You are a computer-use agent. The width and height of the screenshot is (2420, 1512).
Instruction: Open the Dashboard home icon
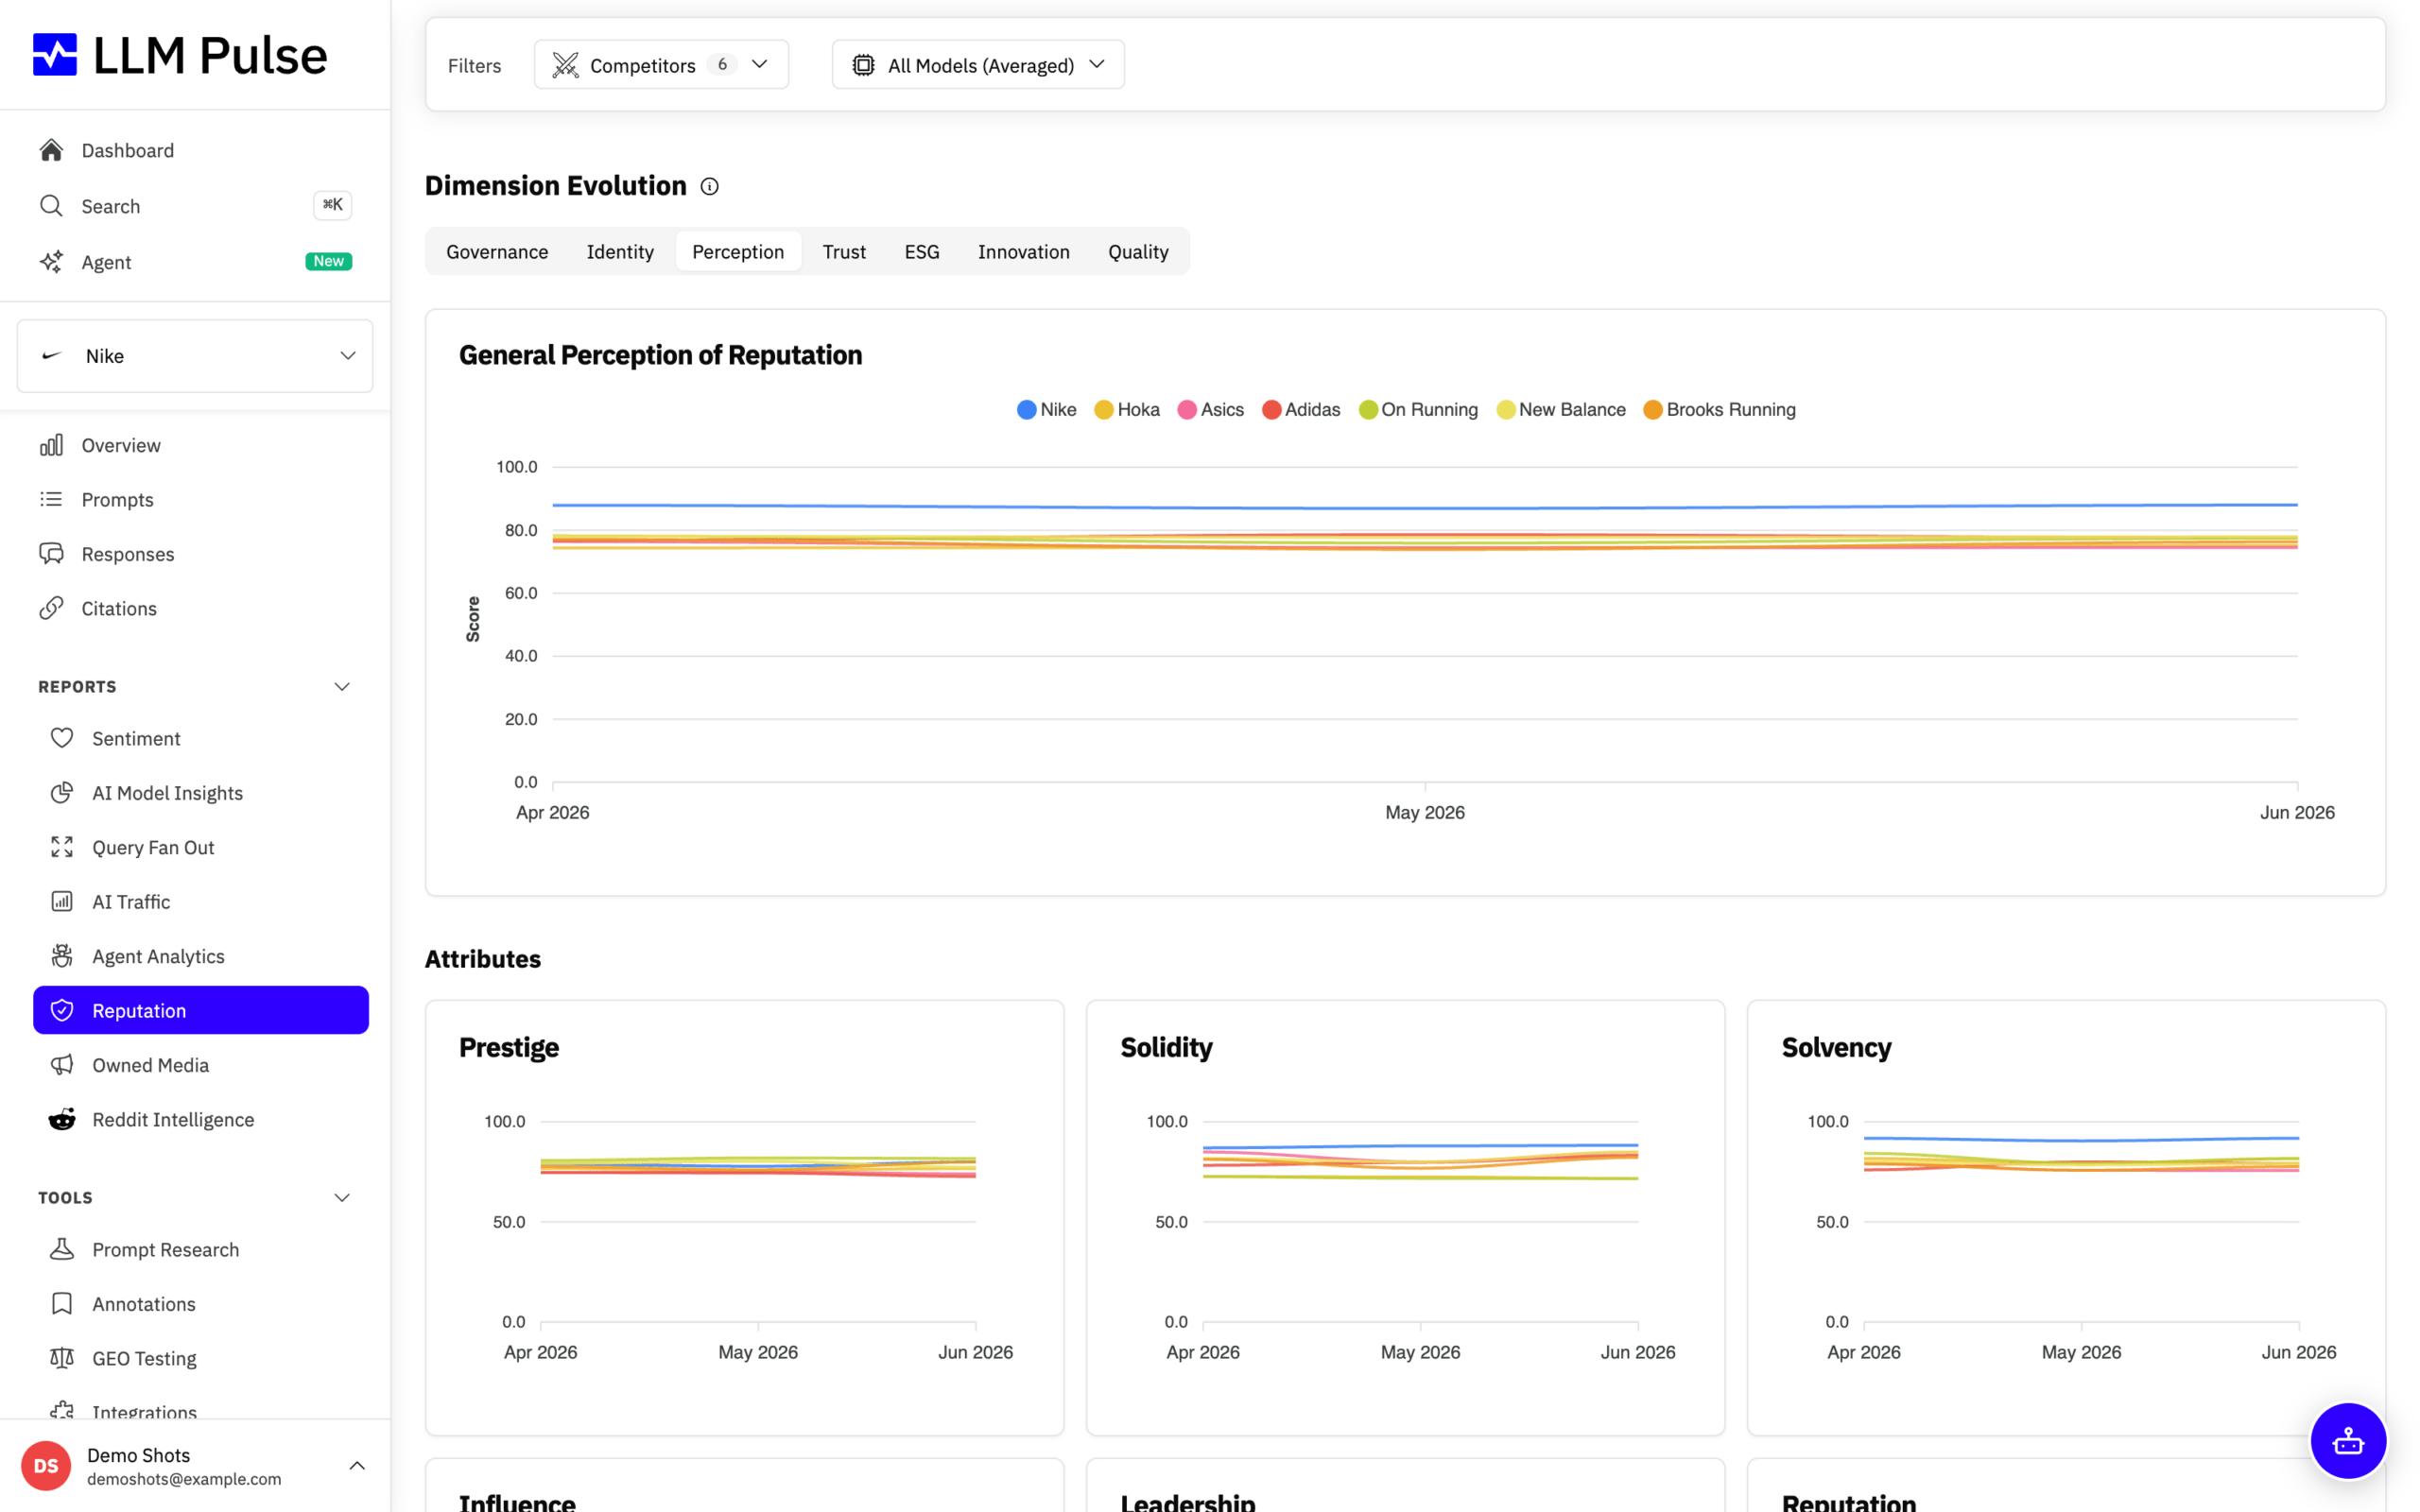pos(51,150)
